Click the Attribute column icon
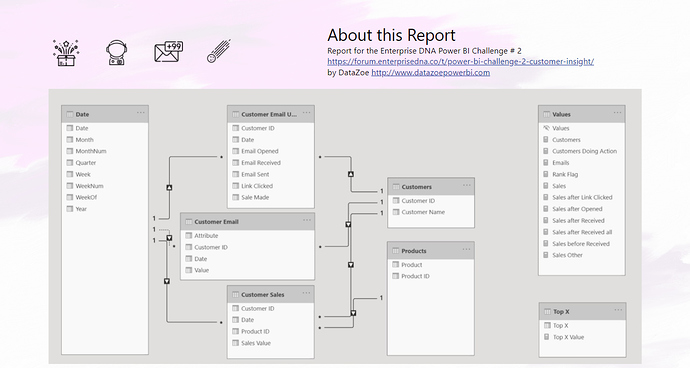The image size is (690, 368). pyautogui.click(x=189, y=236)
